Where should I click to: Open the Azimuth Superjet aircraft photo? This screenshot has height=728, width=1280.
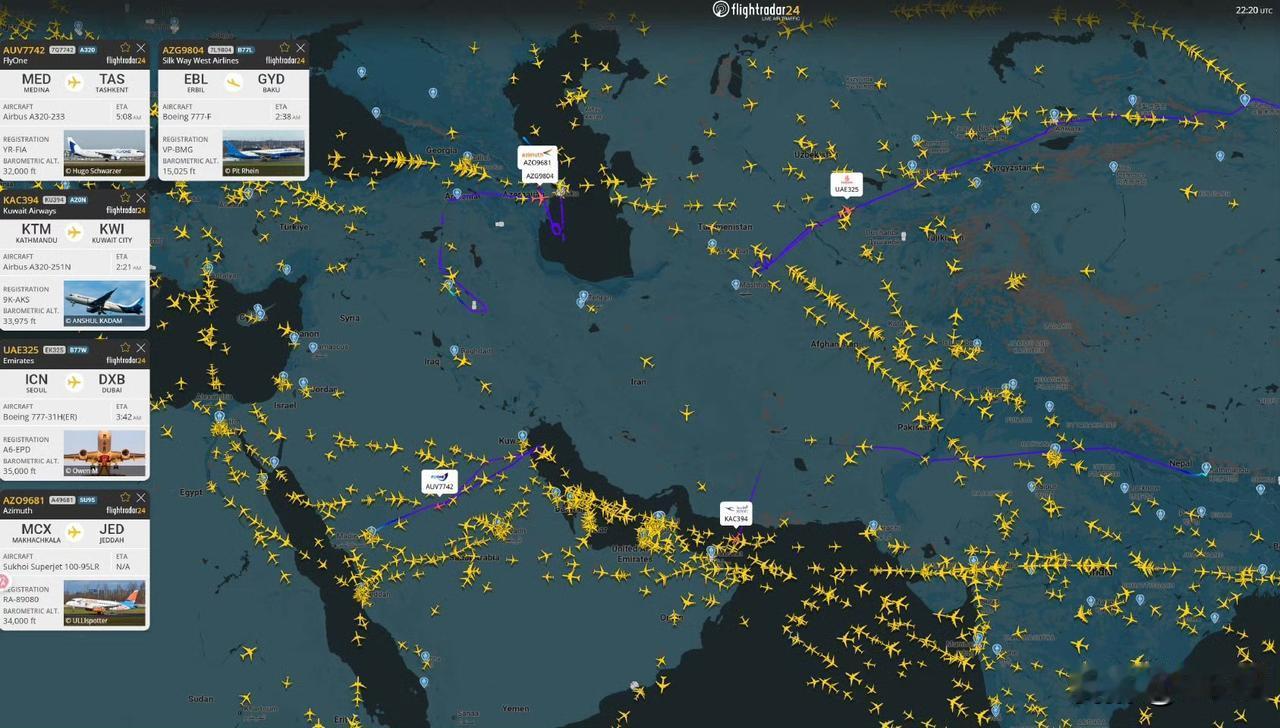pos(104,603)
